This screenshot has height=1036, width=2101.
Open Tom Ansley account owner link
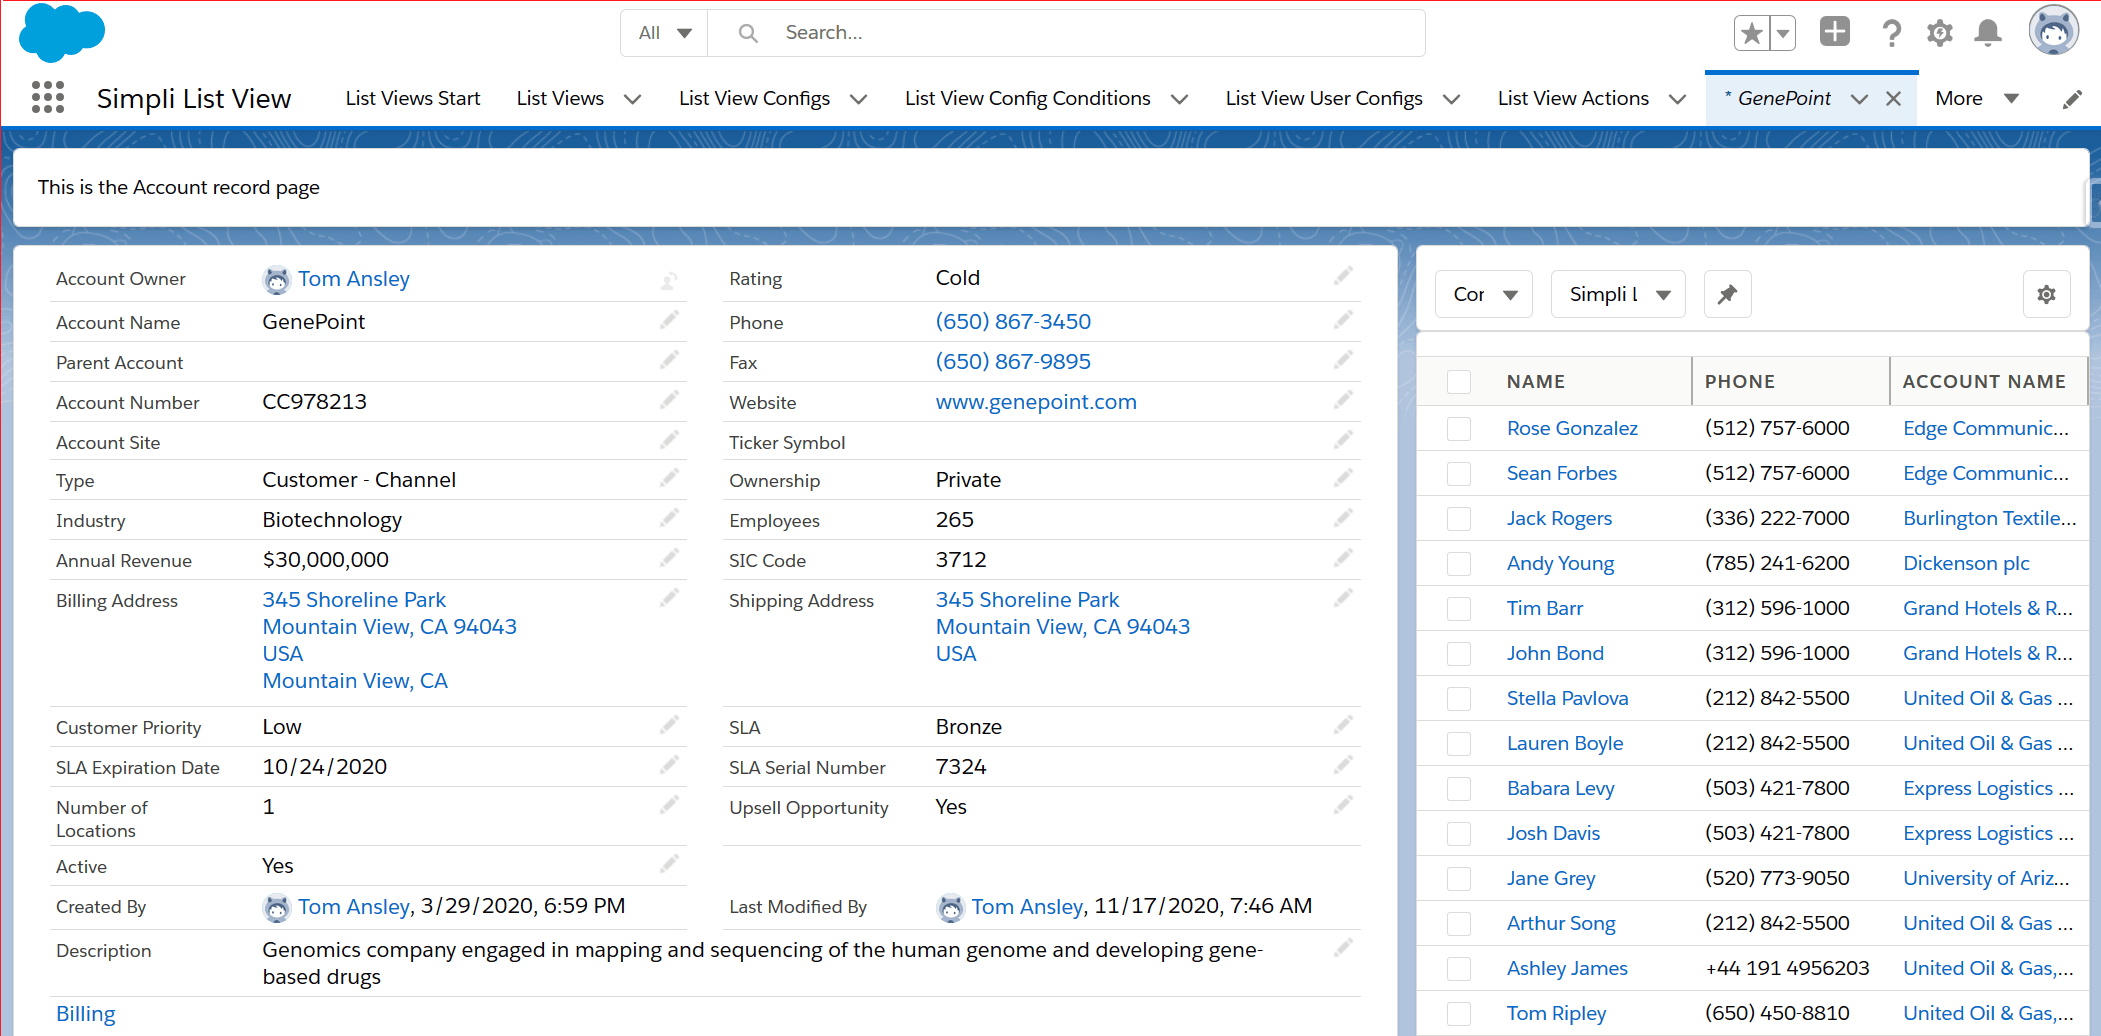point(354,279)
